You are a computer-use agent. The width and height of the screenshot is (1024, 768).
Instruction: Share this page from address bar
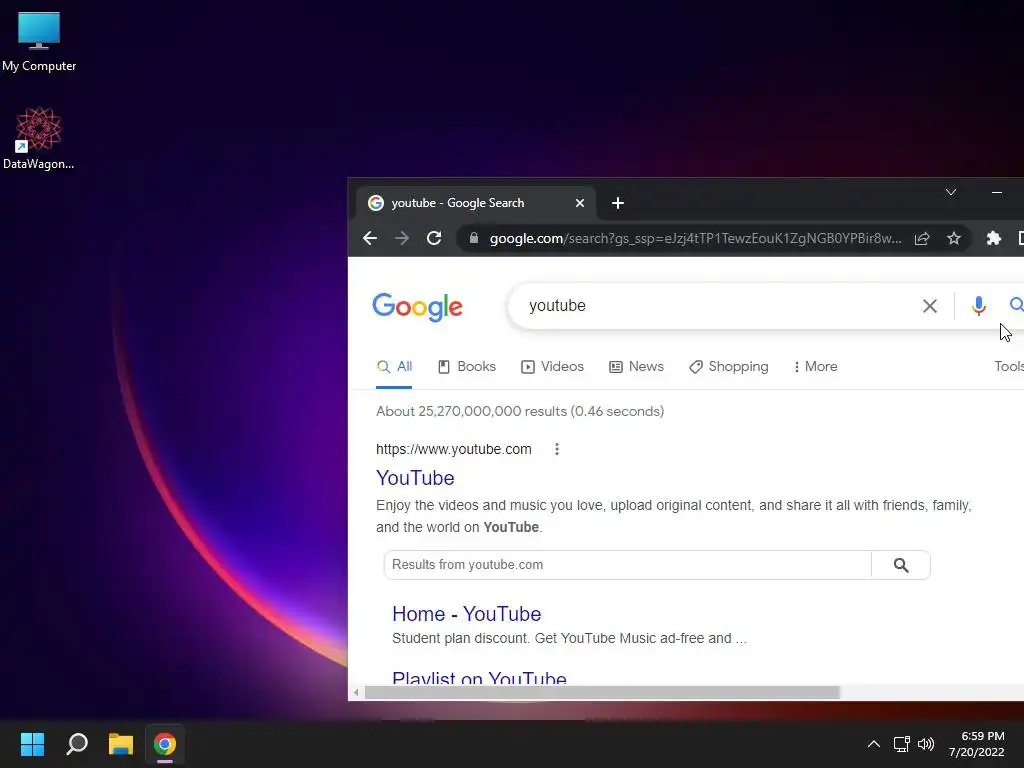pos(922,238)
